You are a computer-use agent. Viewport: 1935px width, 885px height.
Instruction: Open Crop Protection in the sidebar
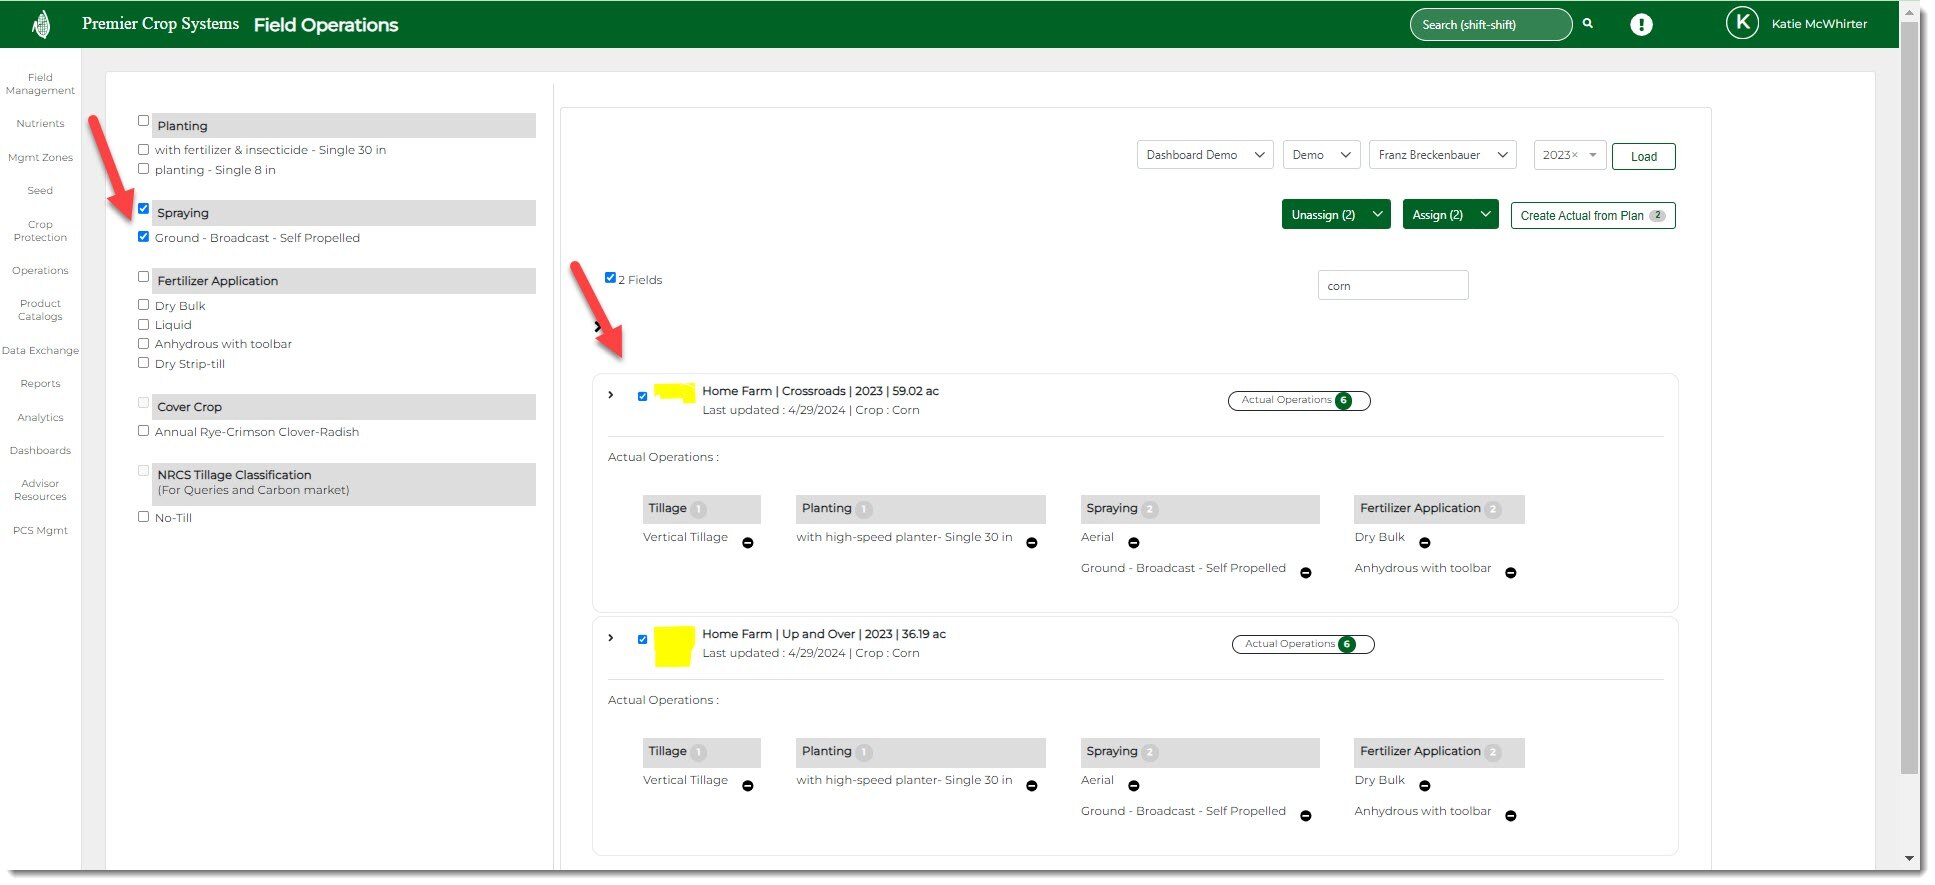pyautogui.click(x=40, y=231)
